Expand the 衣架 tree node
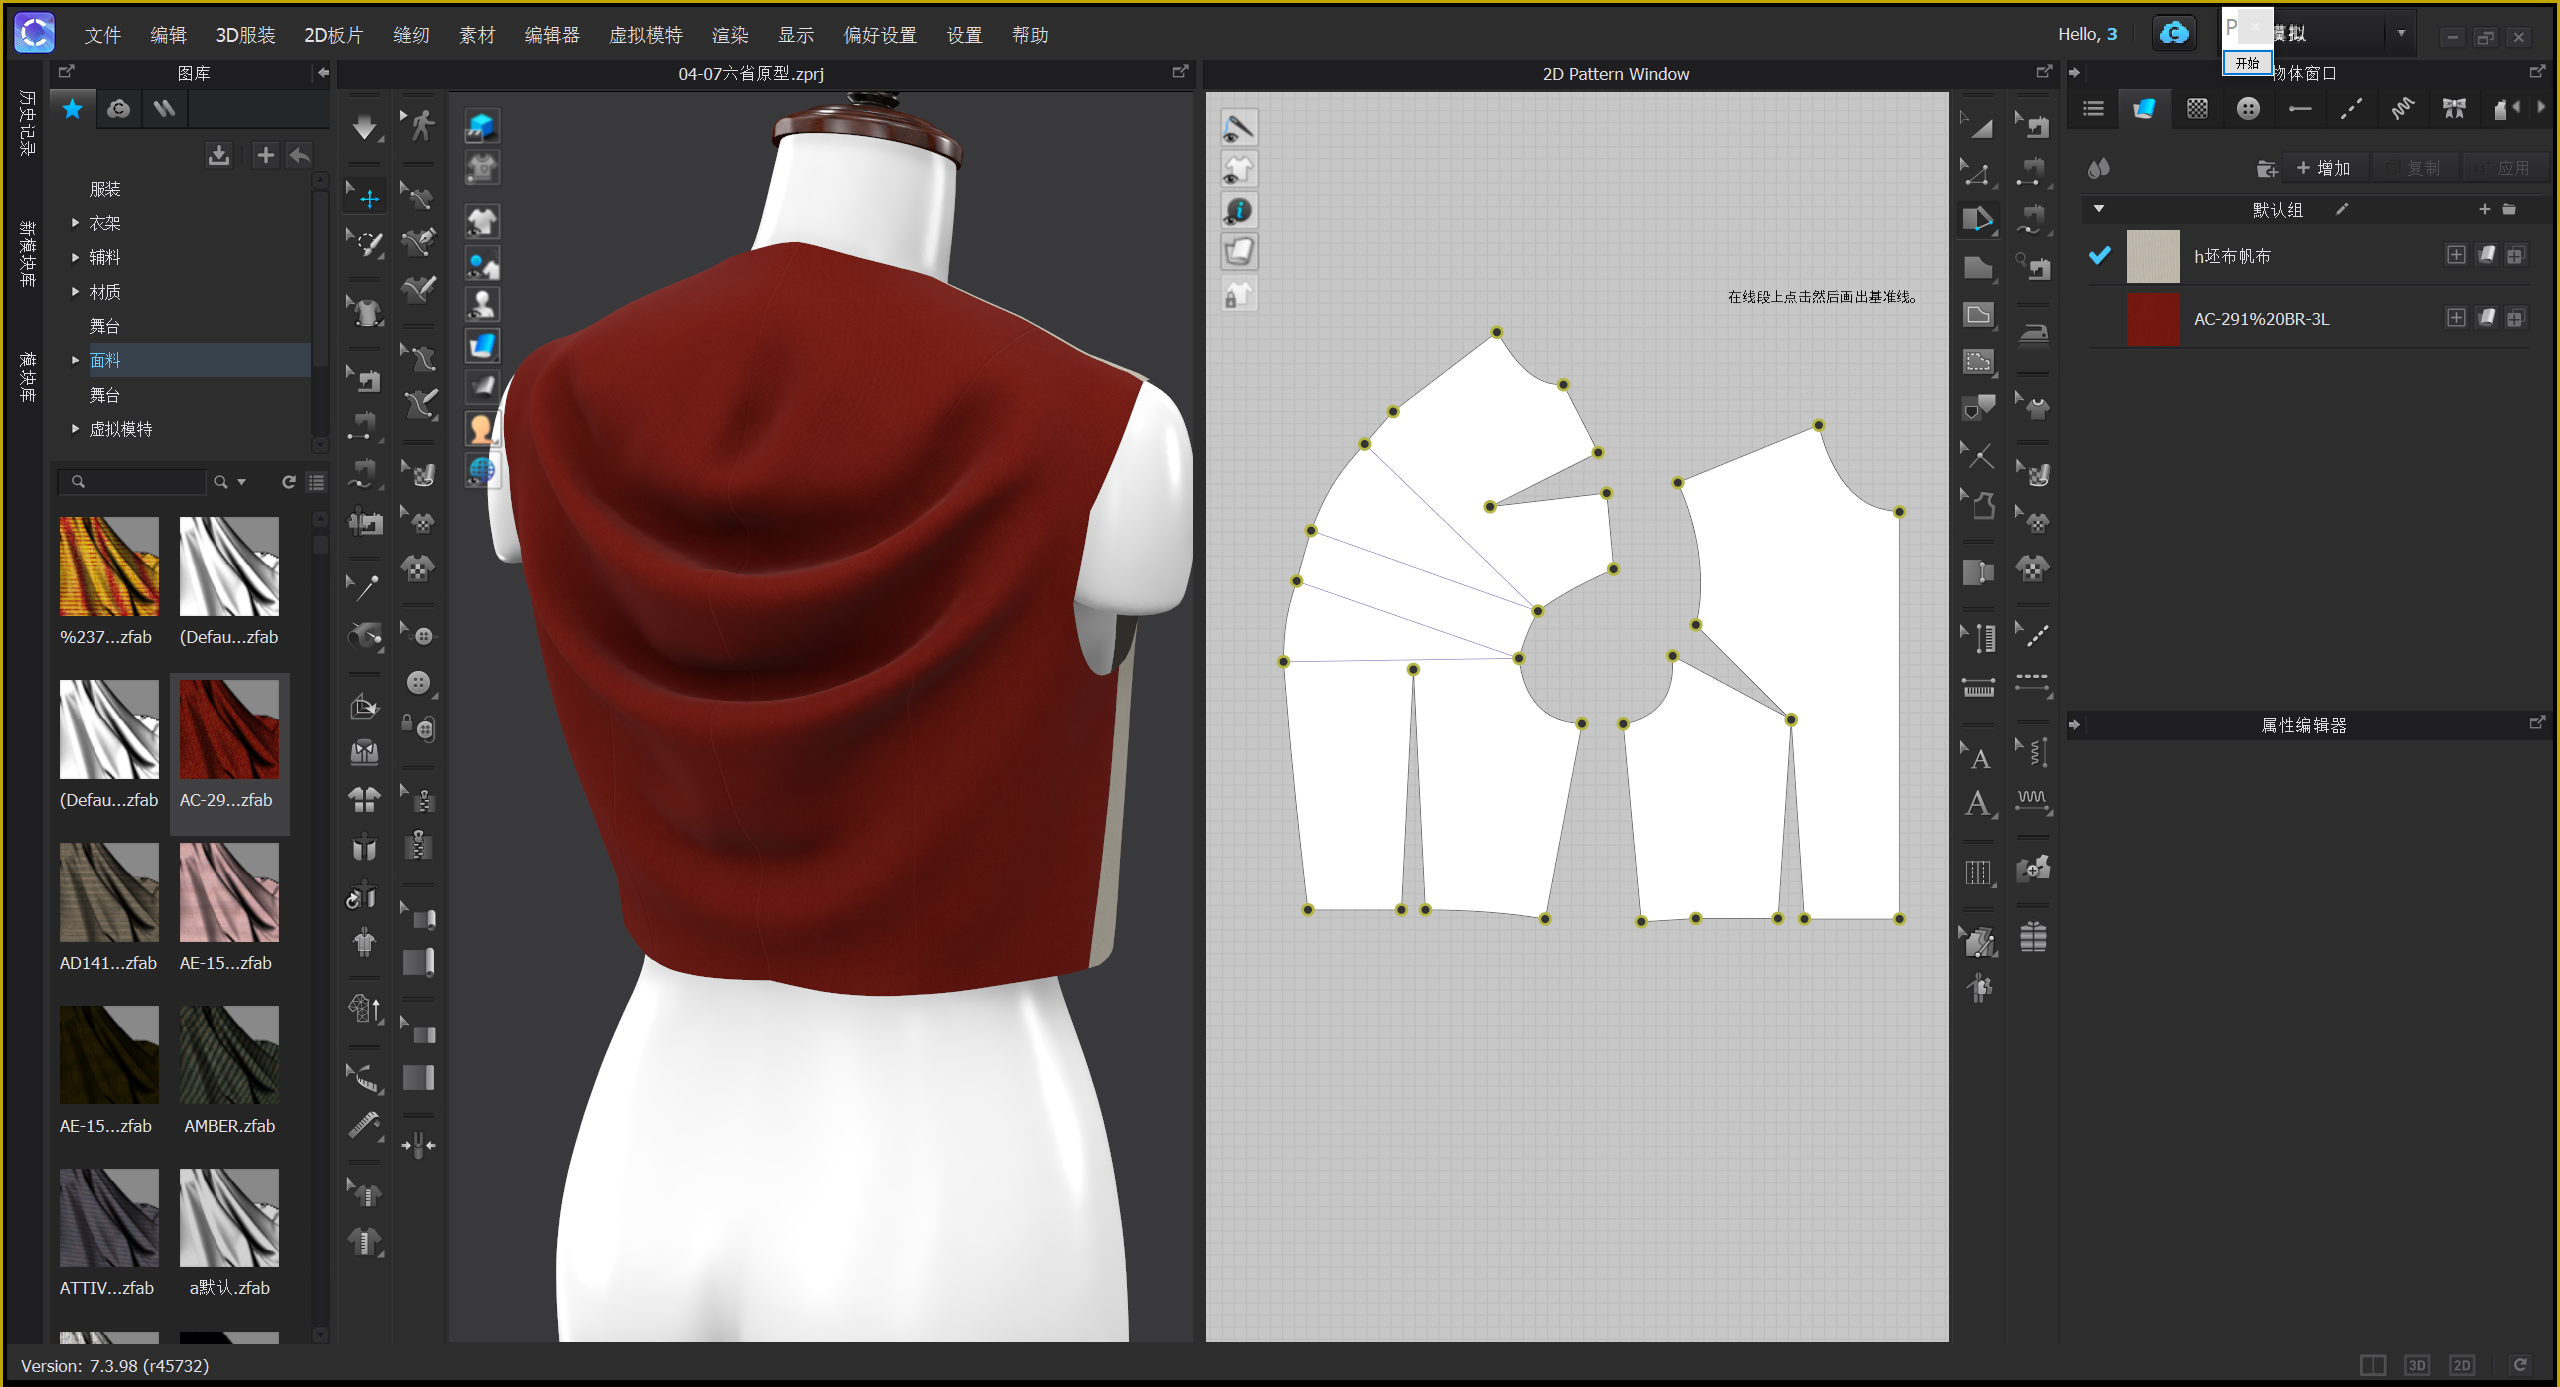Screen dimensions: 2560x1387 pos(75,223)
